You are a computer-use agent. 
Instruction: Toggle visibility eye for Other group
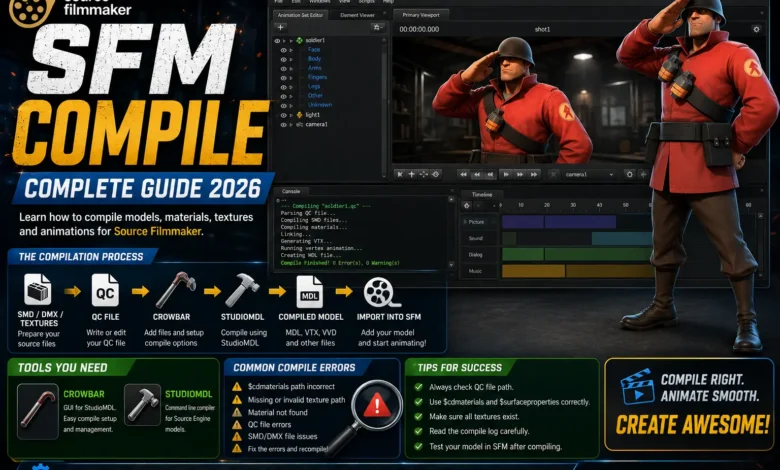coord(284,96)
